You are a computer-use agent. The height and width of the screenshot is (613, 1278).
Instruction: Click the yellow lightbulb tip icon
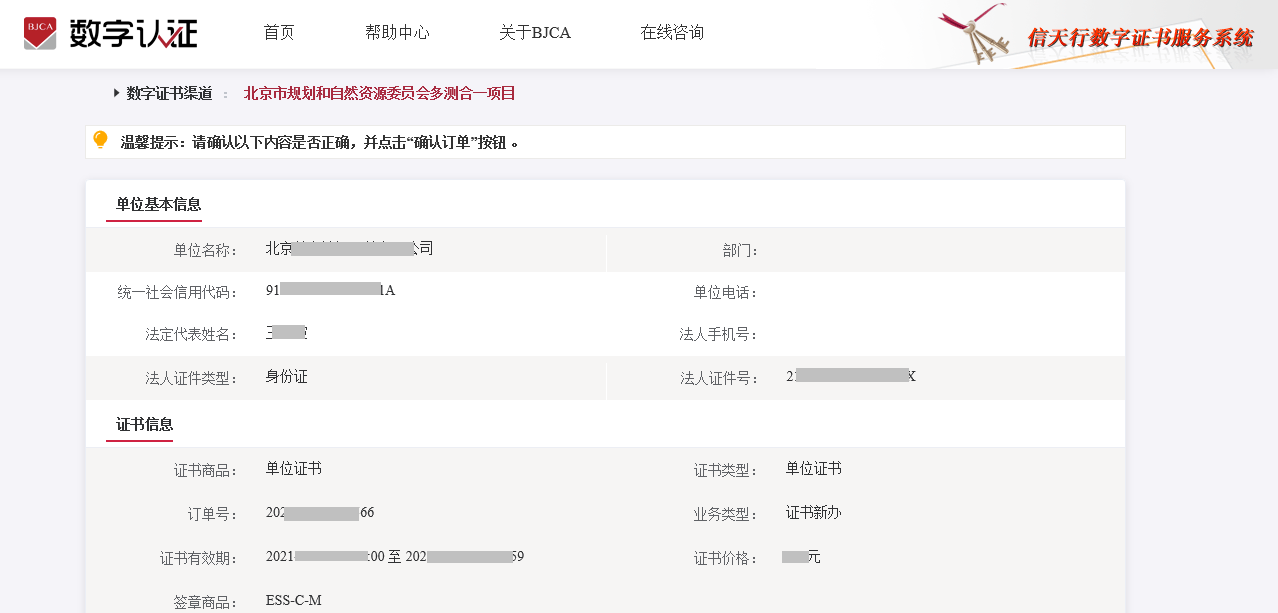pos(100,140)
